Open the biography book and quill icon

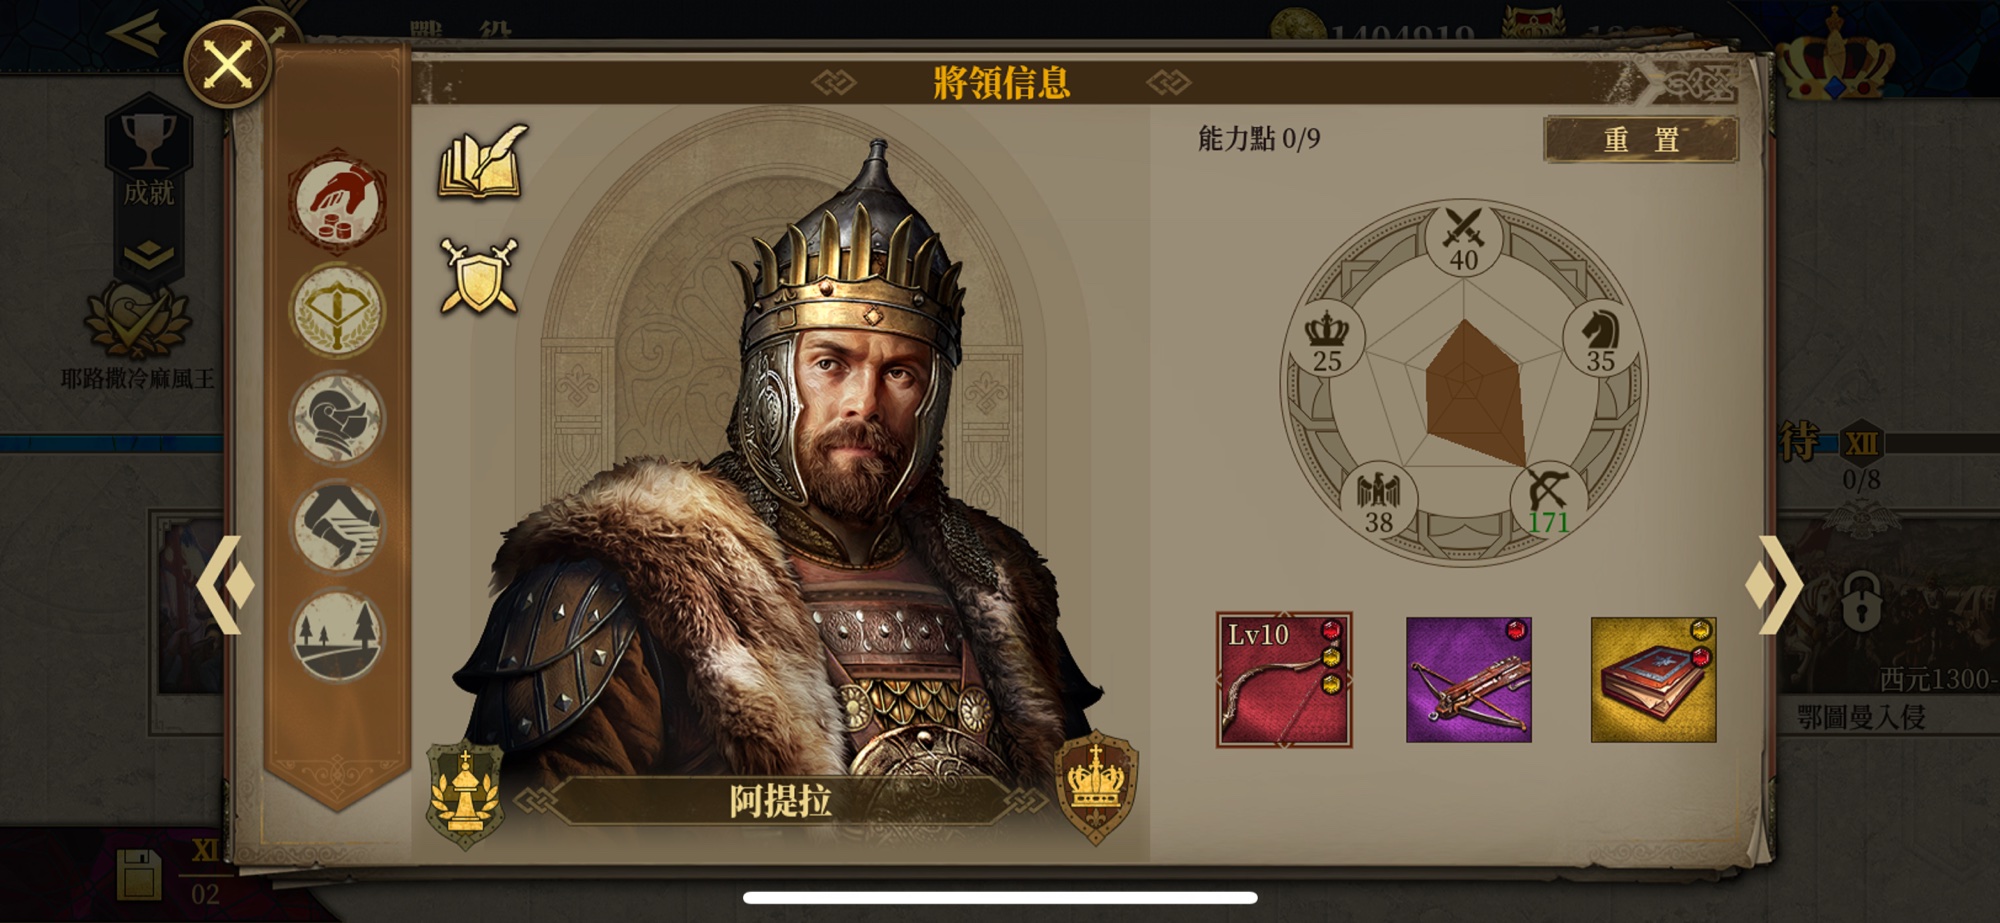coord(482,161)
